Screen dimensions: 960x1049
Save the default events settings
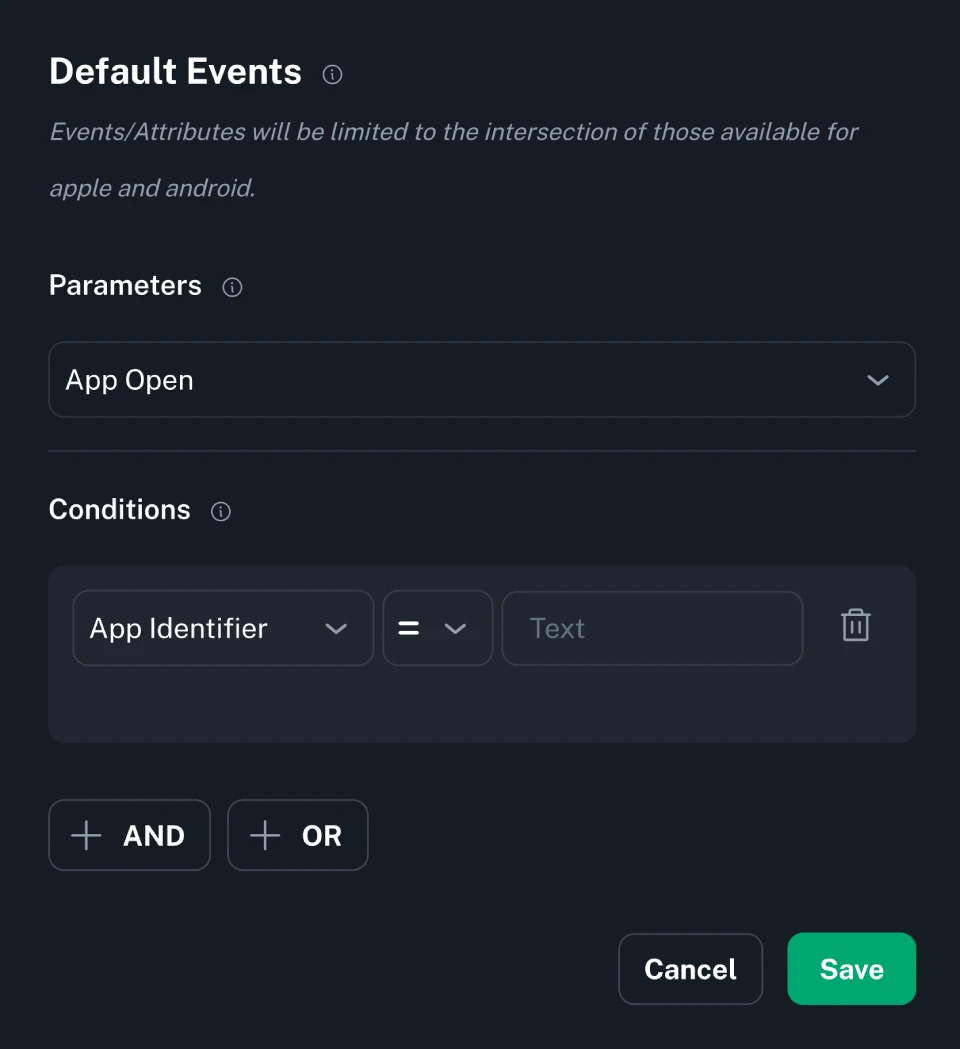pos(851,969)
